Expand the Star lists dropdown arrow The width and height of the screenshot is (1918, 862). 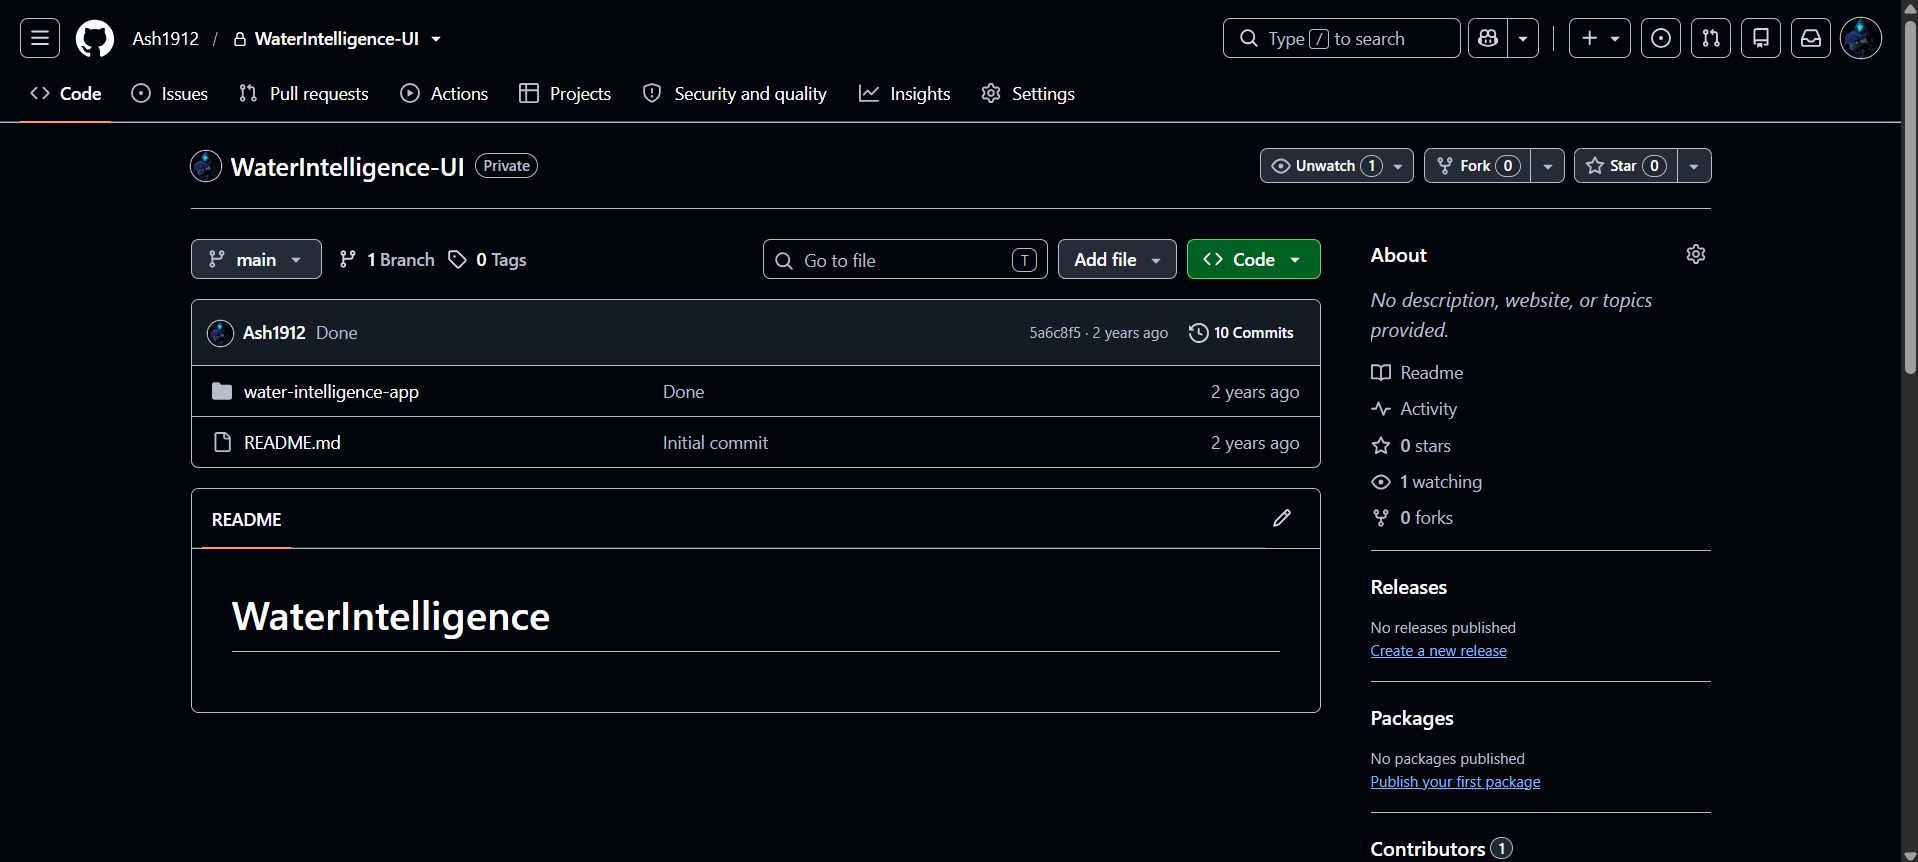coord(1694,166)
